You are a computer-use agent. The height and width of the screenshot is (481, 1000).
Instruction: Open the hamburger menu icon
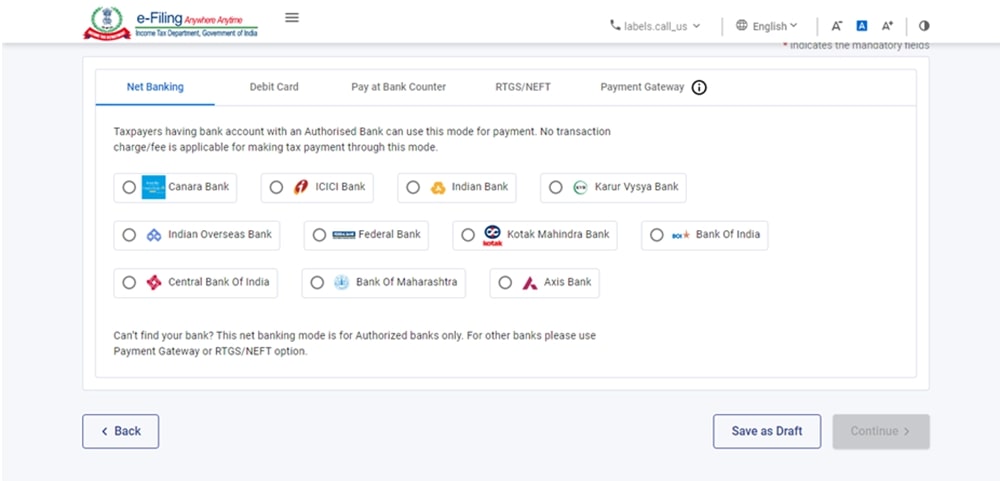(x=292, y=18)
